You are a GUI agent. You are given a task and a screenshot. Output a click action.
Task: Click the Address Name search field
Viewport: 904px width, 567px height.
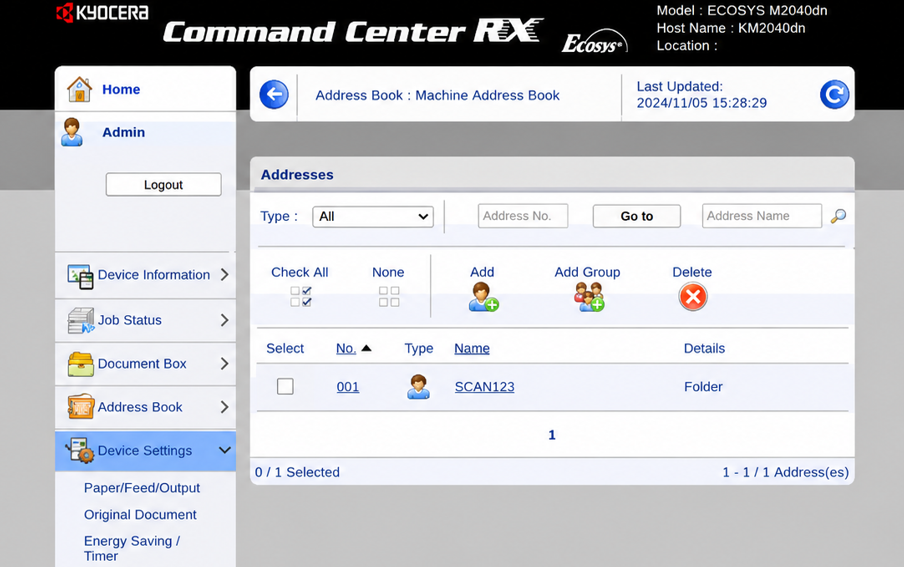762,216
